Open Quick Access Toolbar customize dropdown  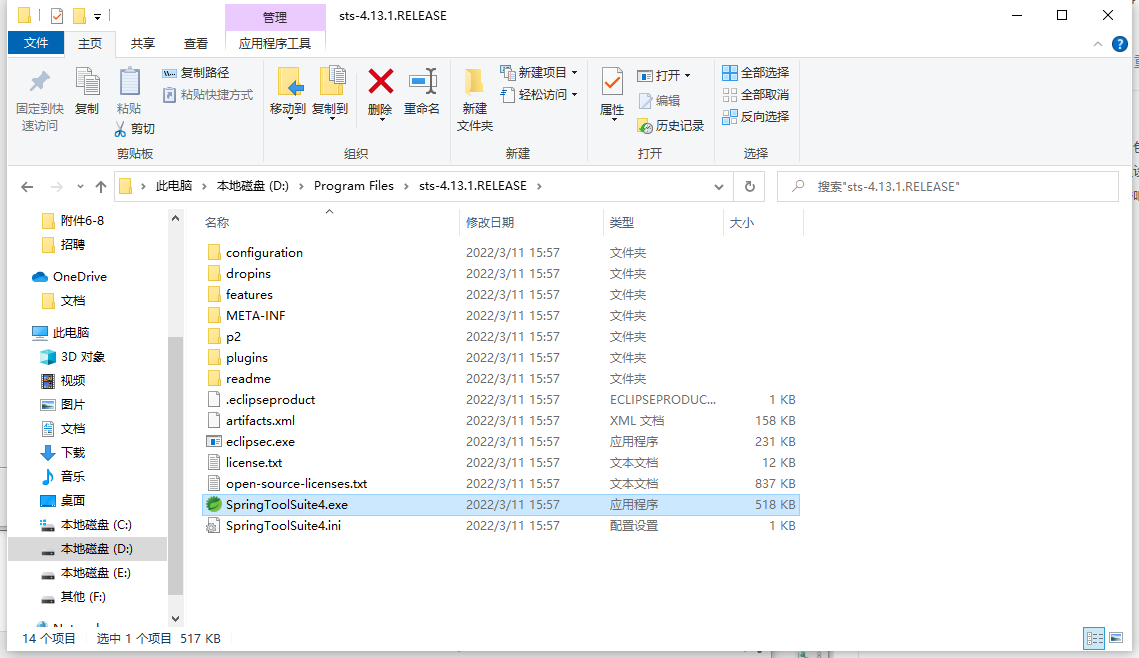pos(97,16)
